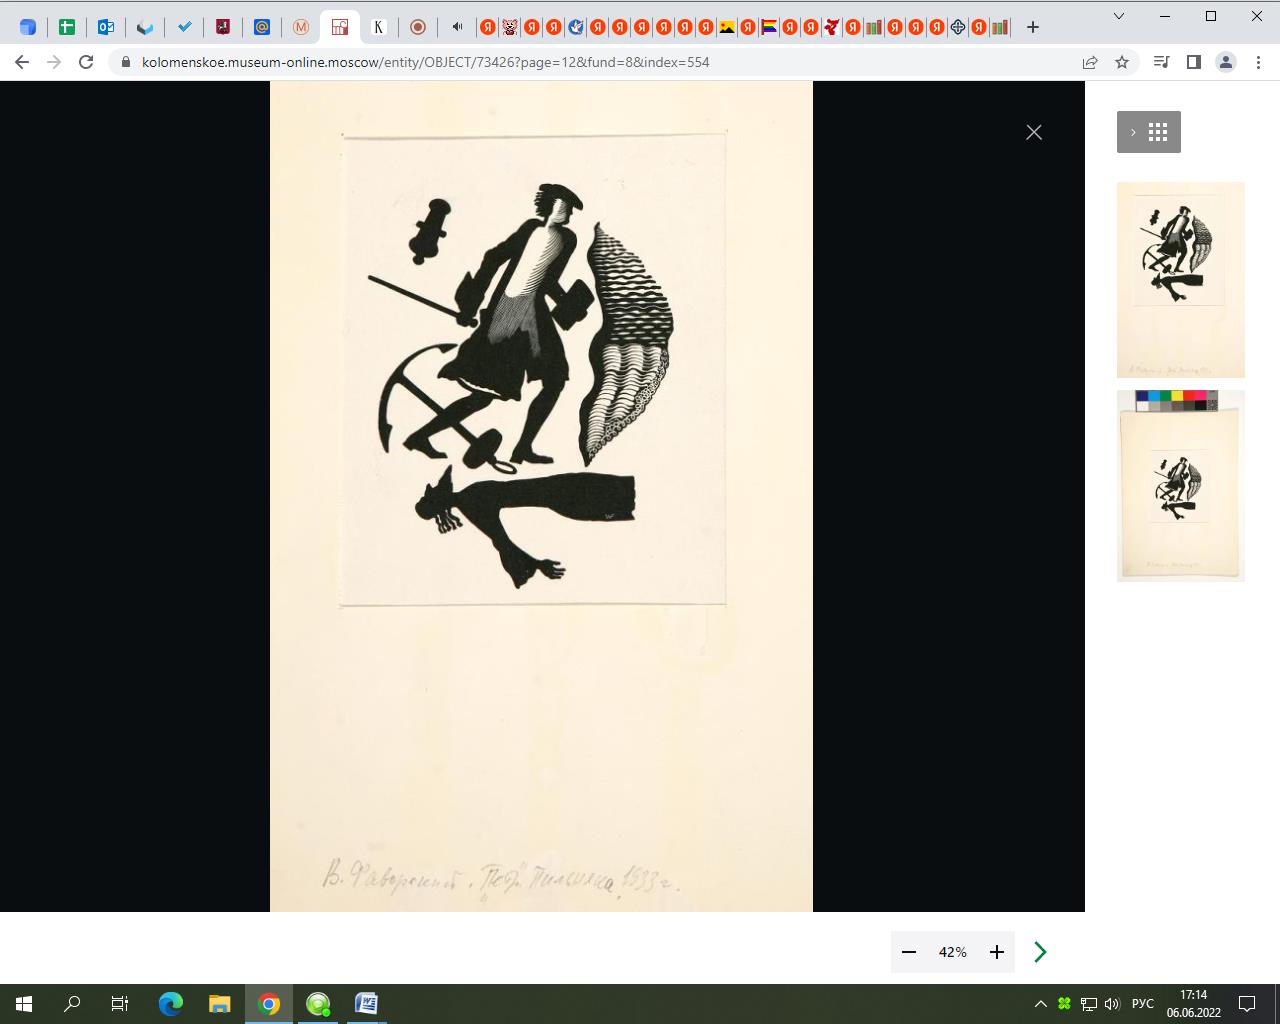View site information lock icon
This screenshot has height=1024, width=1280.
(x=125, y=62)
